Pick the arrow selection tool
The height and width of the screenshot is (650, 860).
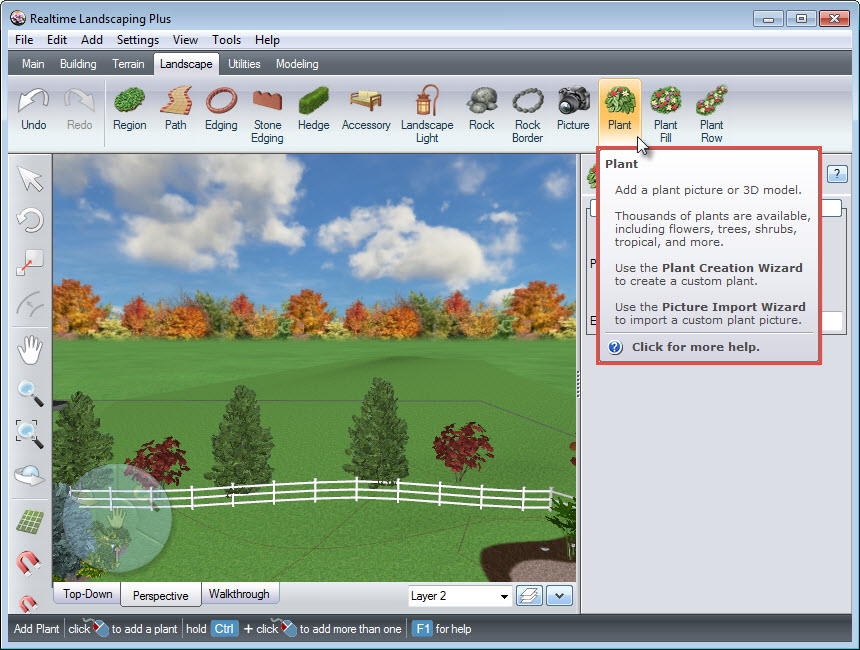30,179
